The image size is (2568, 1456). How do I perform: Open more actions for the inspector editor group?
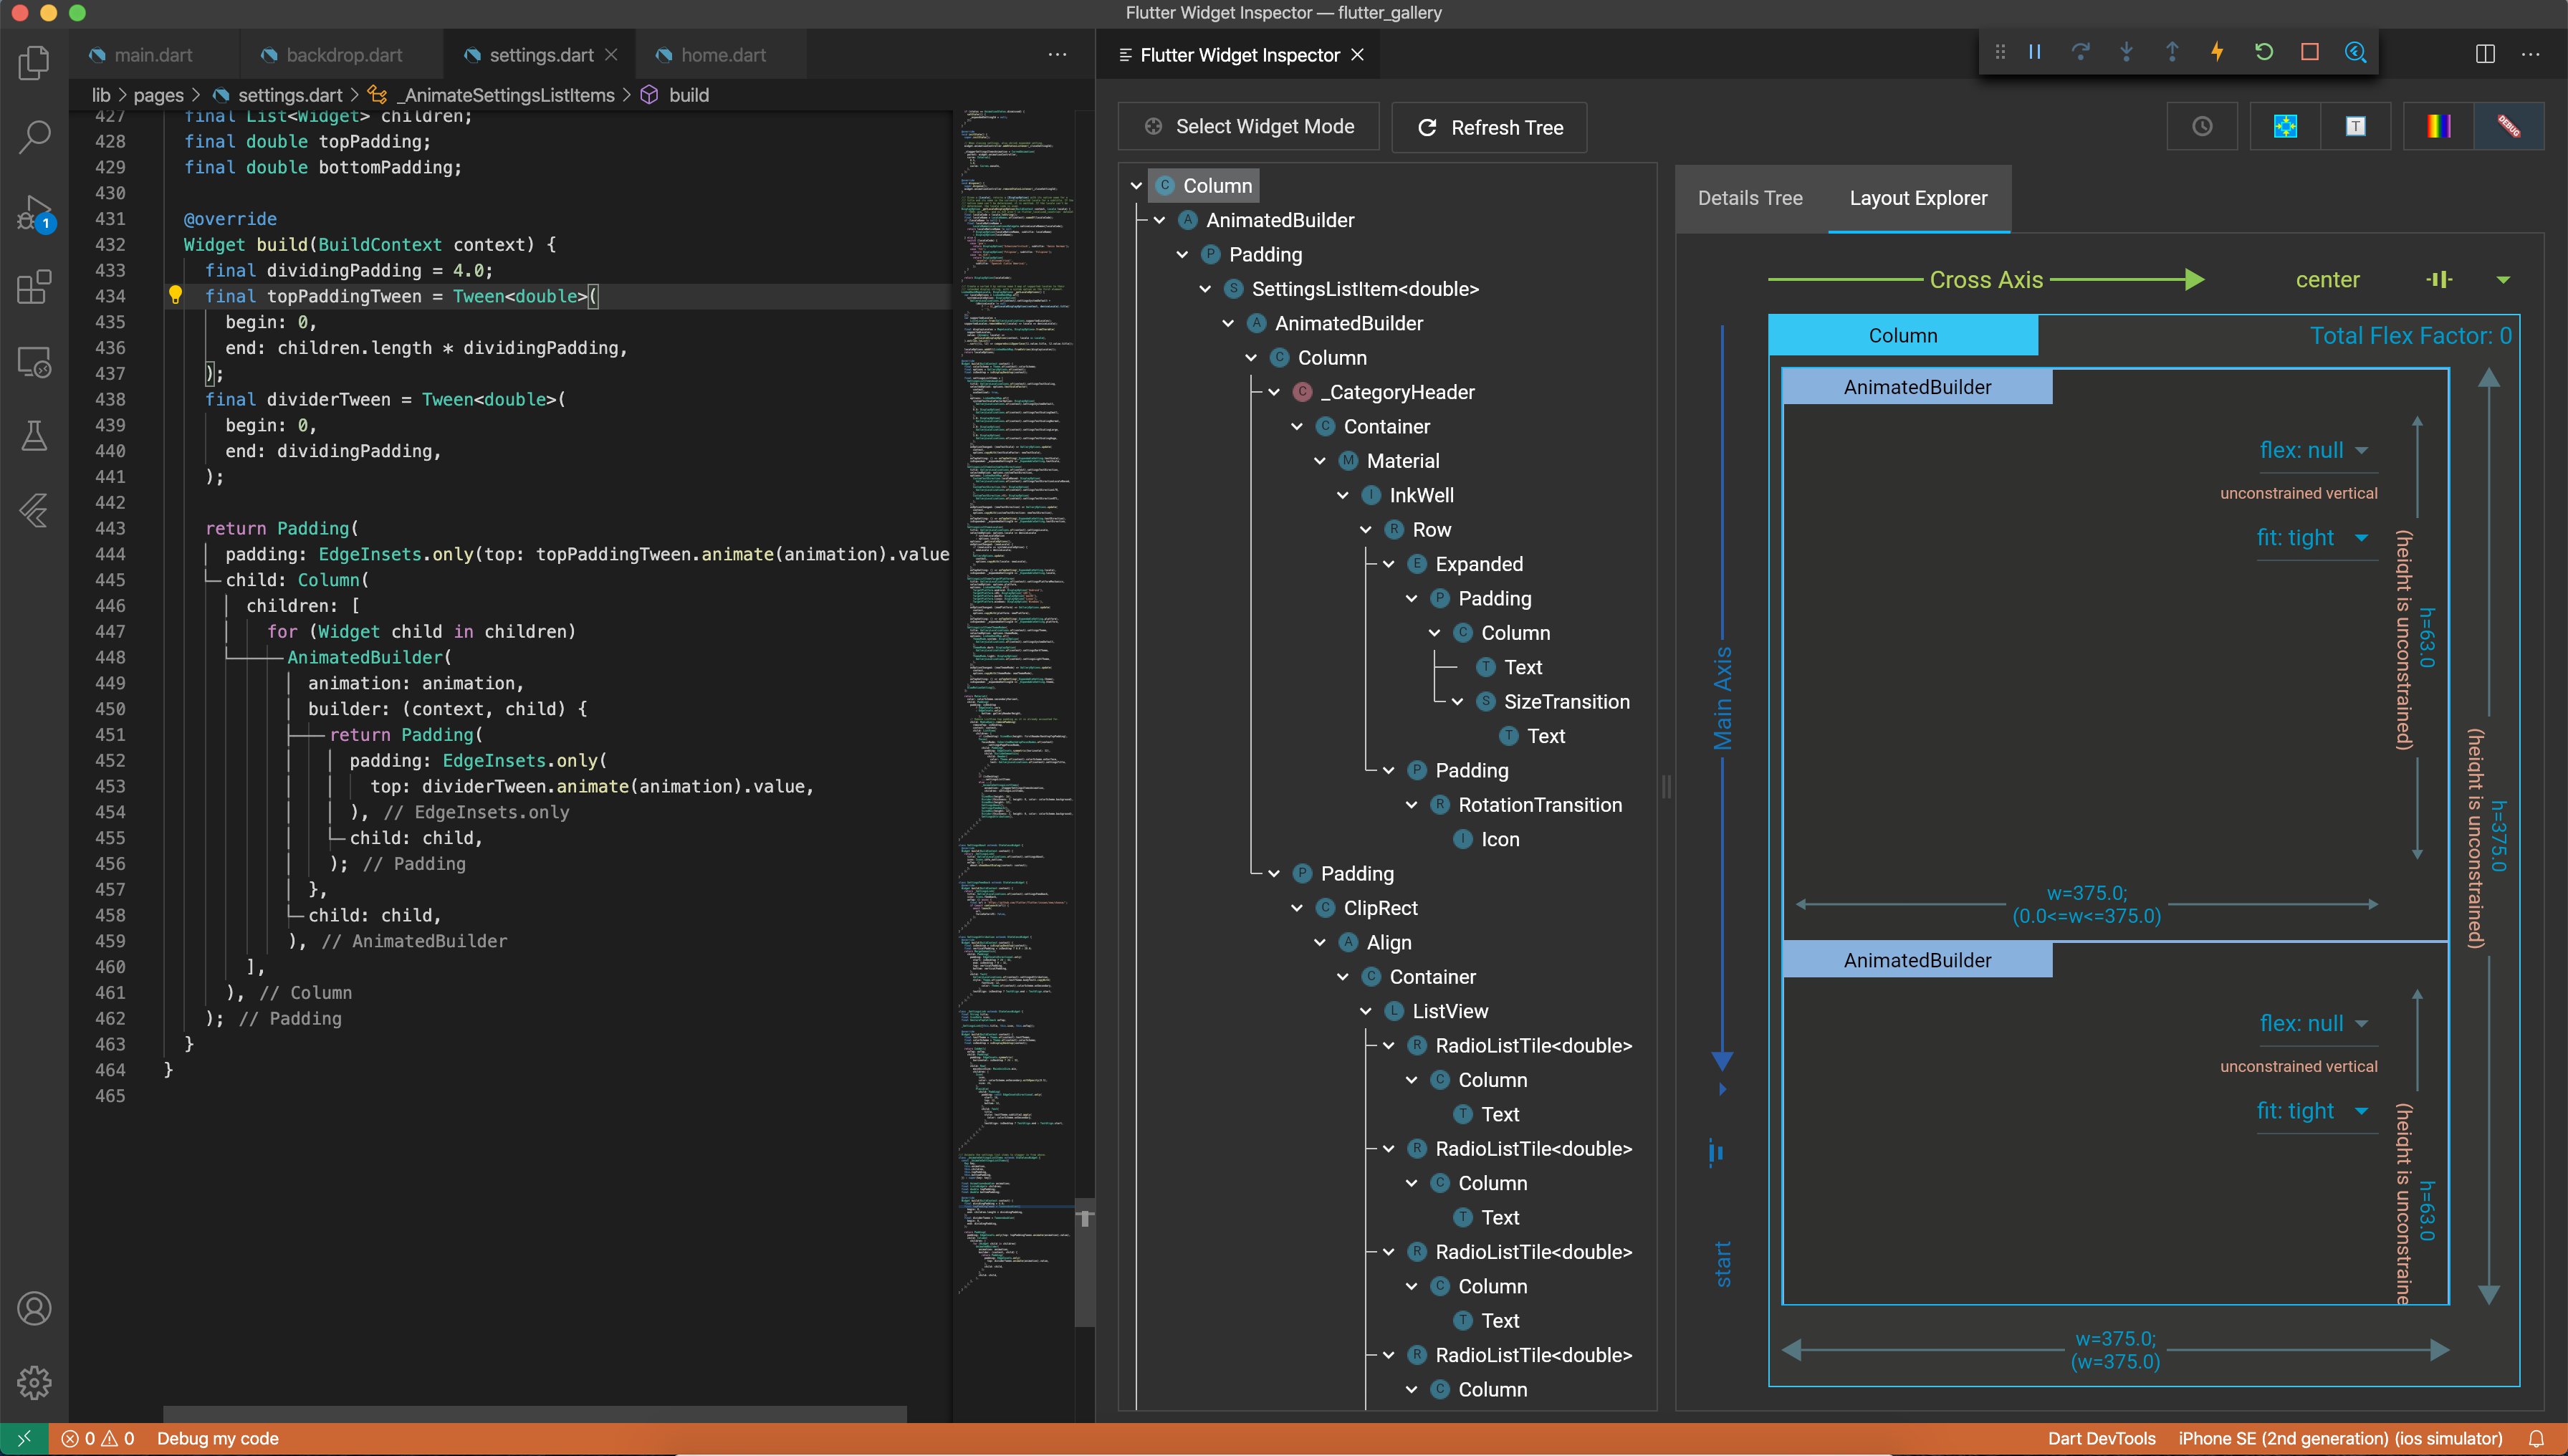2531,54
